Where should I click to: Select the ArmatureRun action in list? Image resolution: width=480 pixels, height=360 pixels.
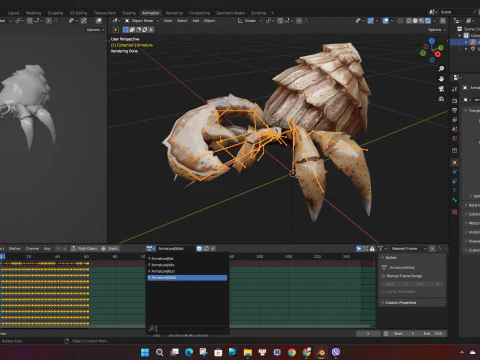[x=187, y=271]
